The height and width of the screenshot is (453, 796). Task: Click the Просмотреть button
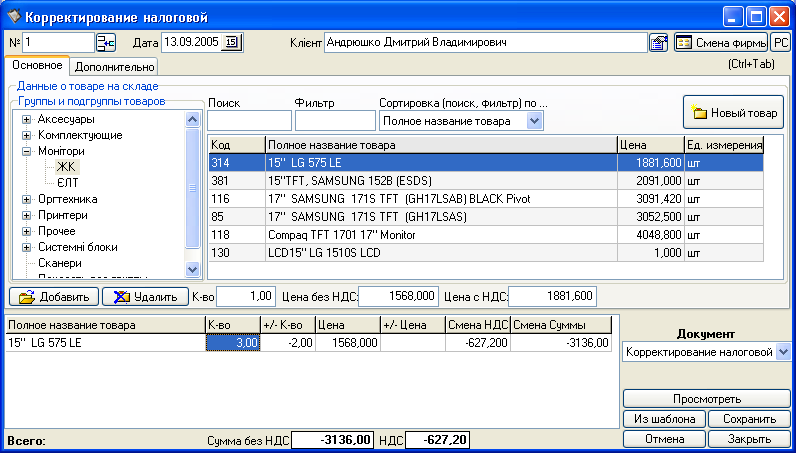pyautogui.click(x=706, y=398)
